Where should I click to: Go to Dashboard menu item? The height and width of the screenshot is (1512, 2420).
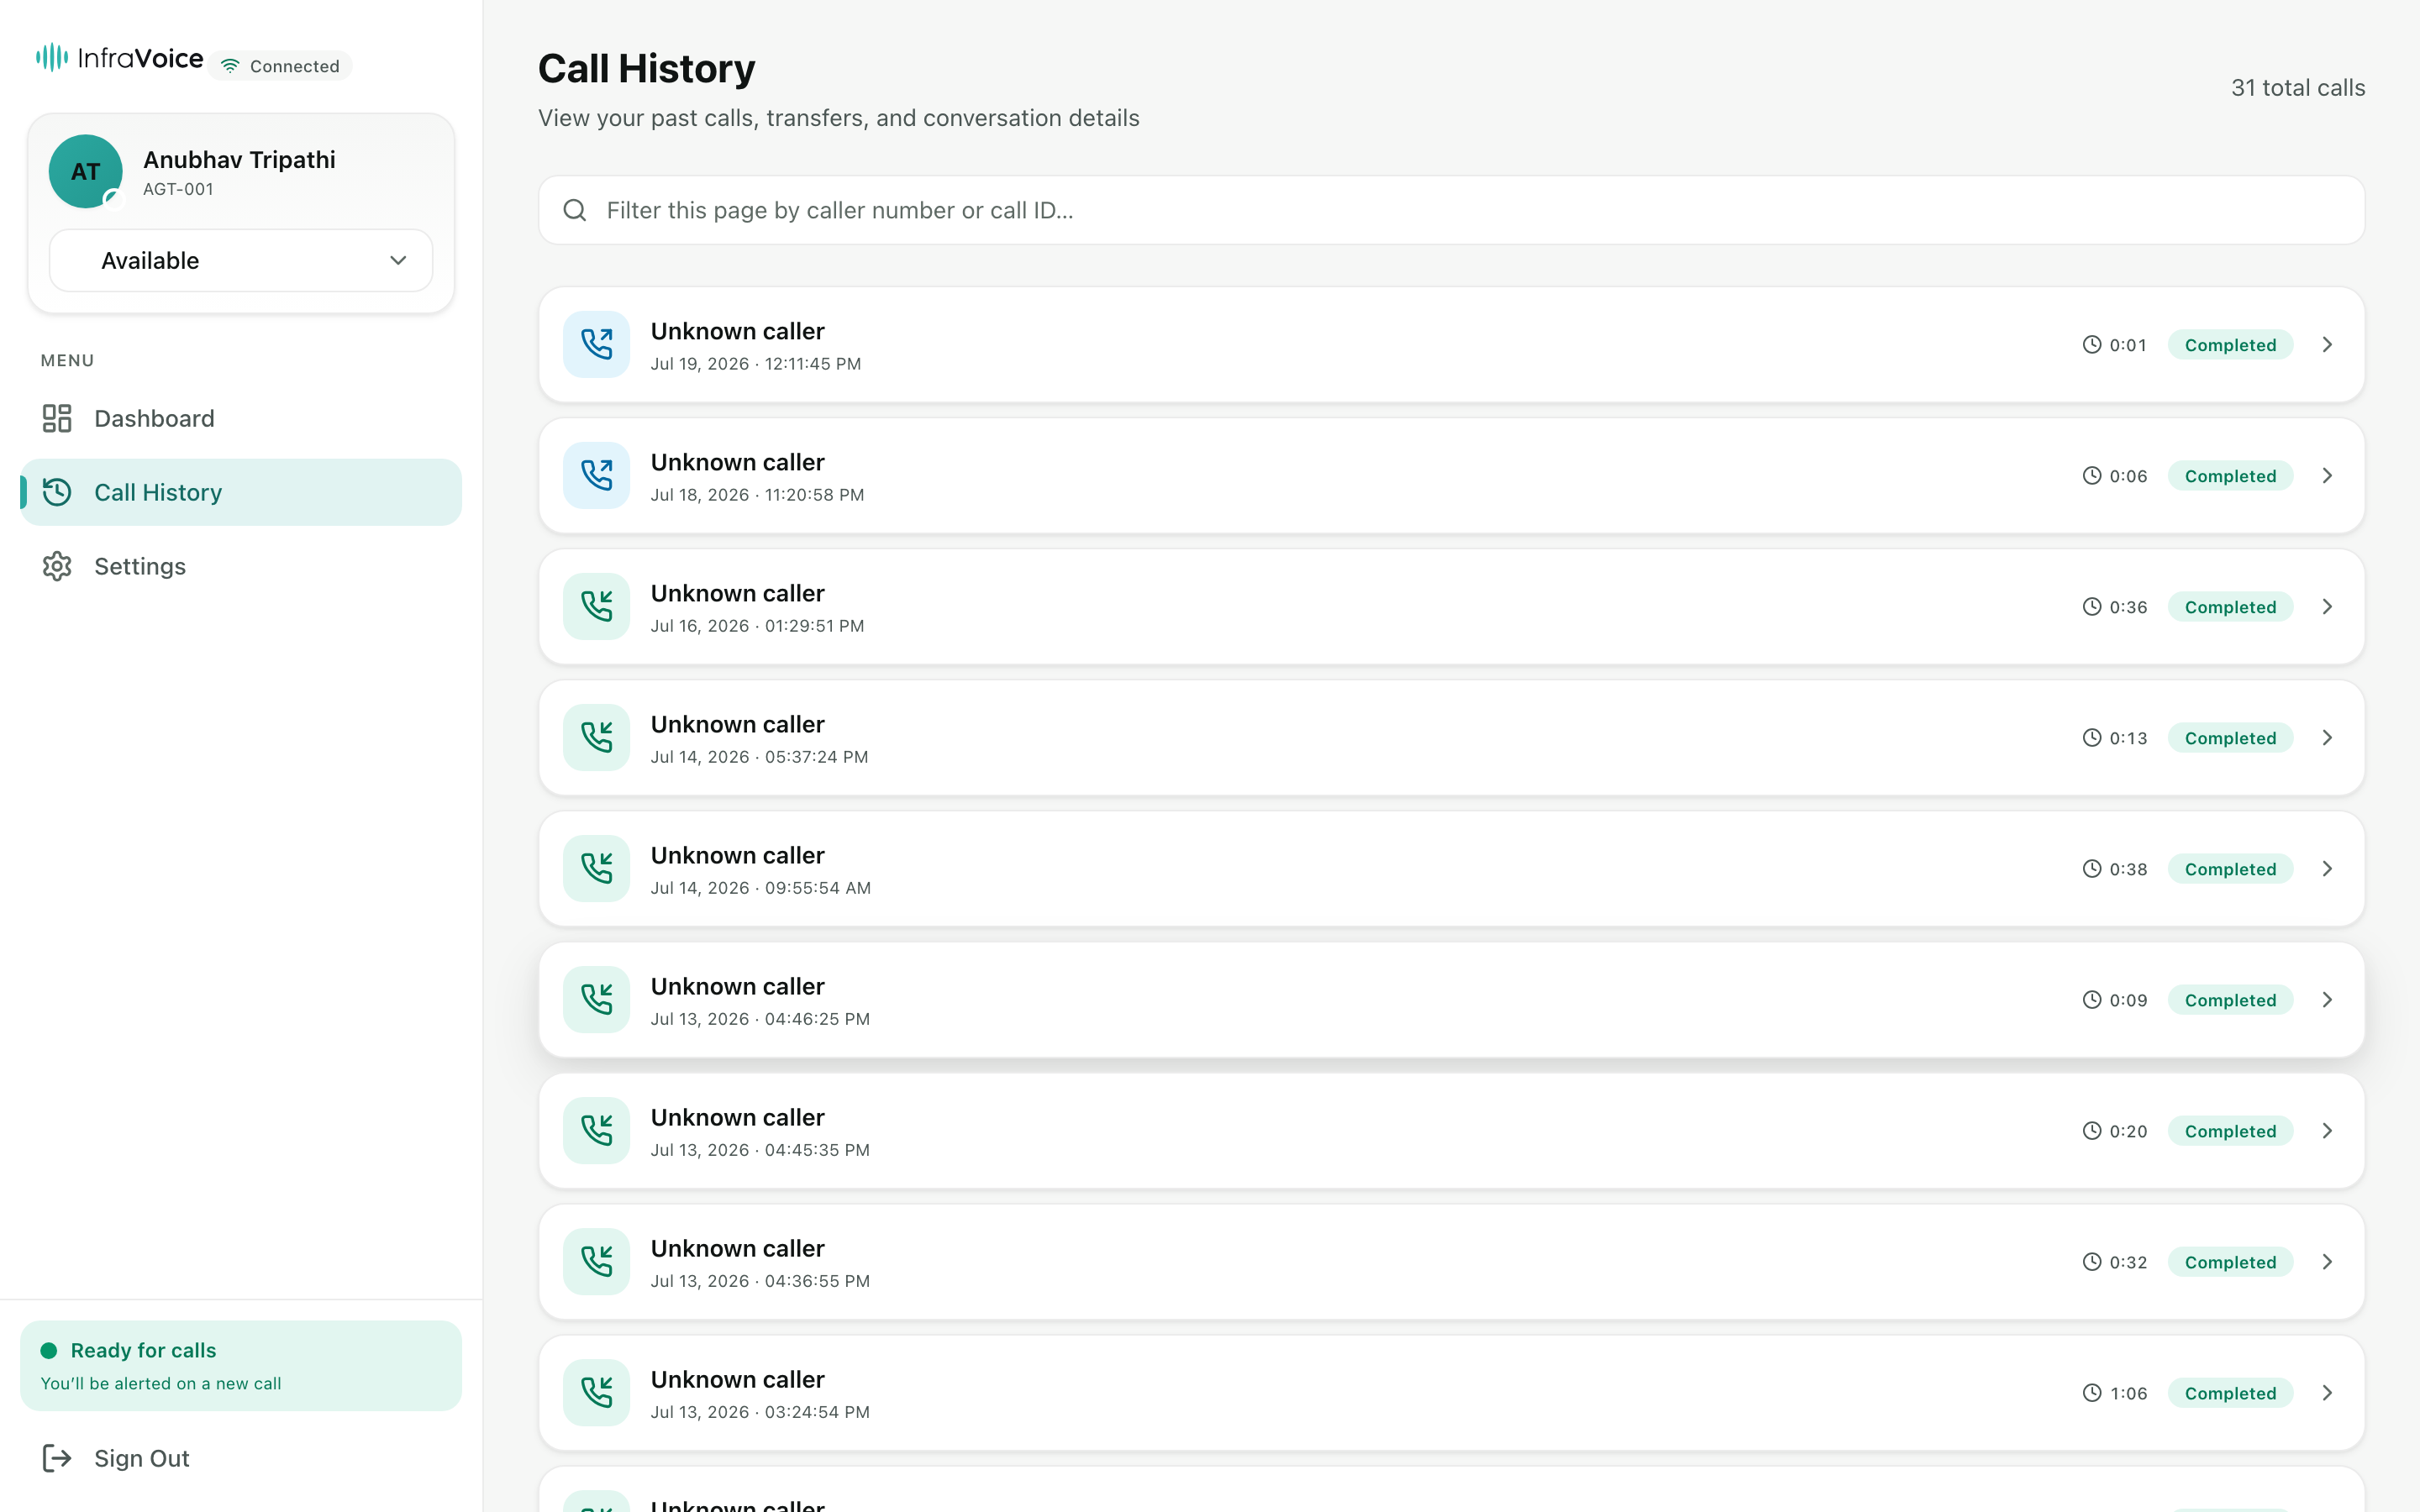click(241, 418)
